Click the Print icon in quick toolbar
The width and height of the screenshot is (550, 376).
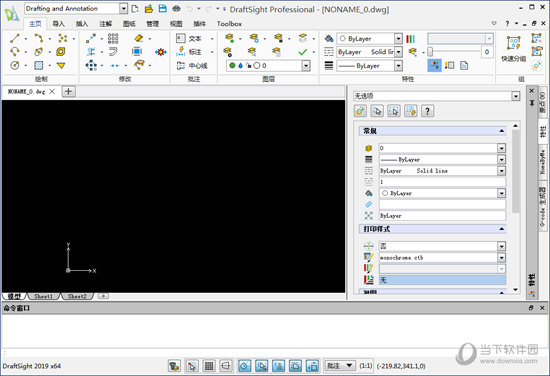point(176,9)
